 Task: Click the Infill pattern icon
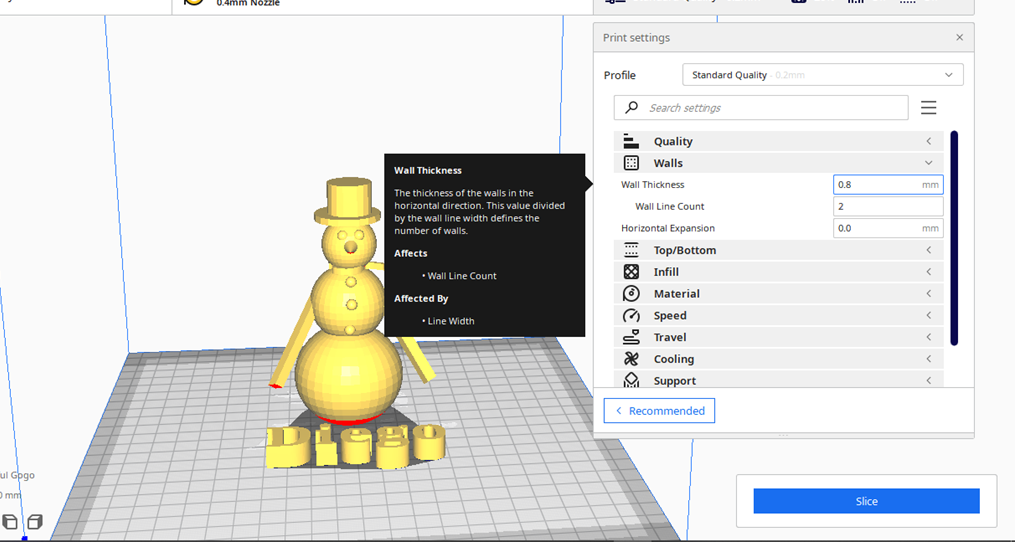click(630, 272)
